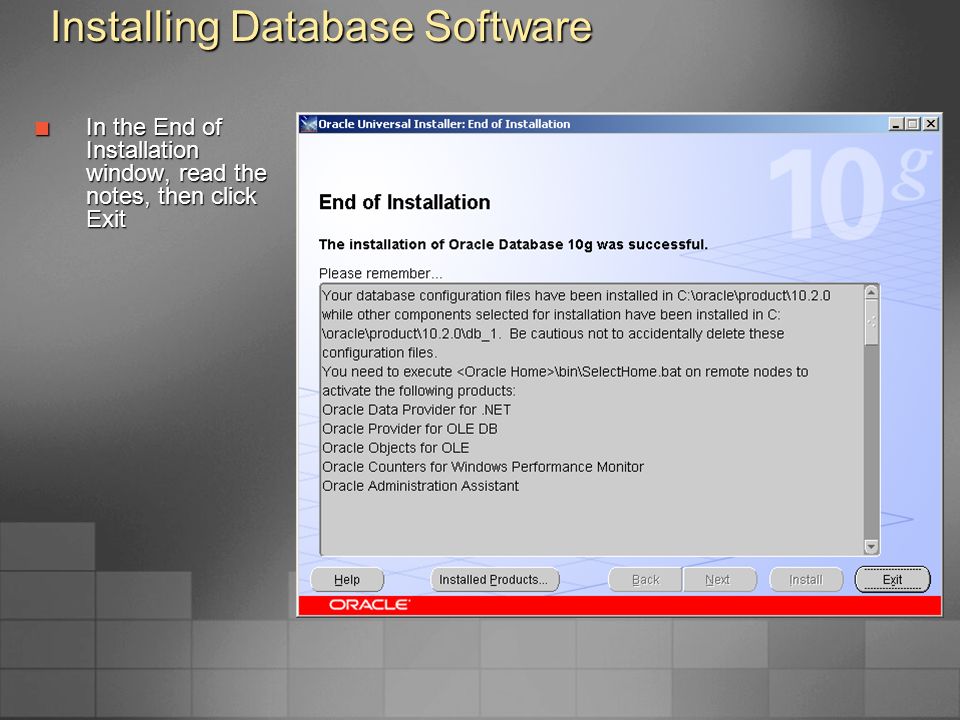960x720 pixels.
Task: Click the notes scrollbar thumb
Action: [x=871, y=322]
